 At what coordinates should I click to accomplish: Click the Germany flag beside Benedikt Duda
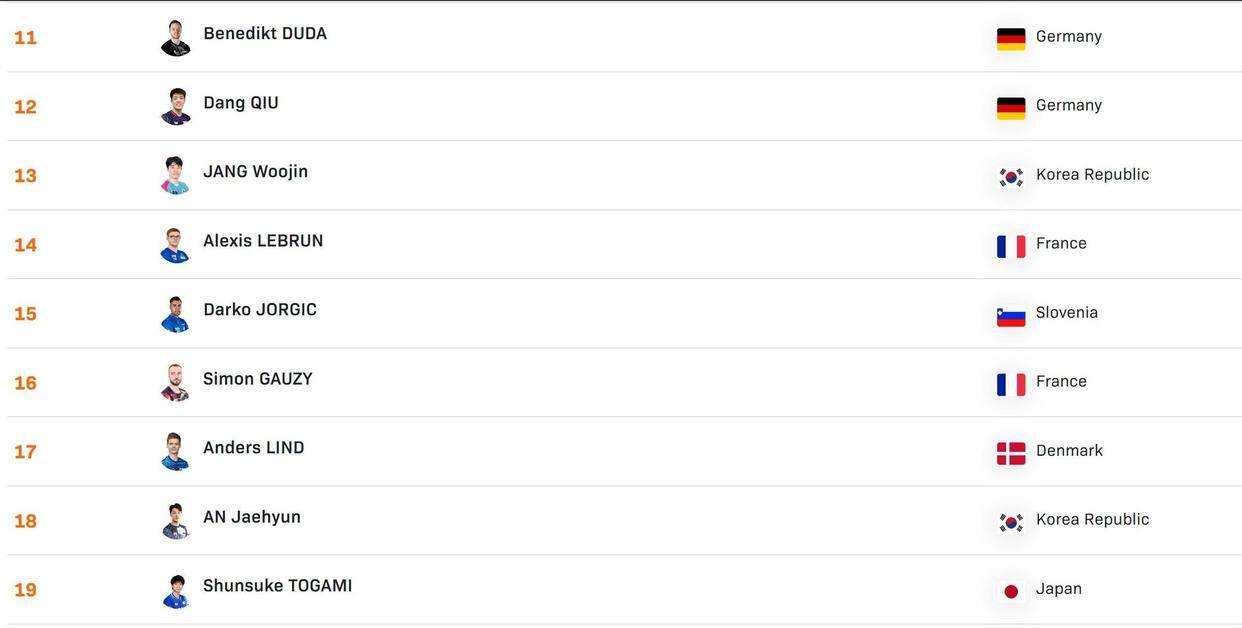pyautogui.click(x=1011, y=39)
